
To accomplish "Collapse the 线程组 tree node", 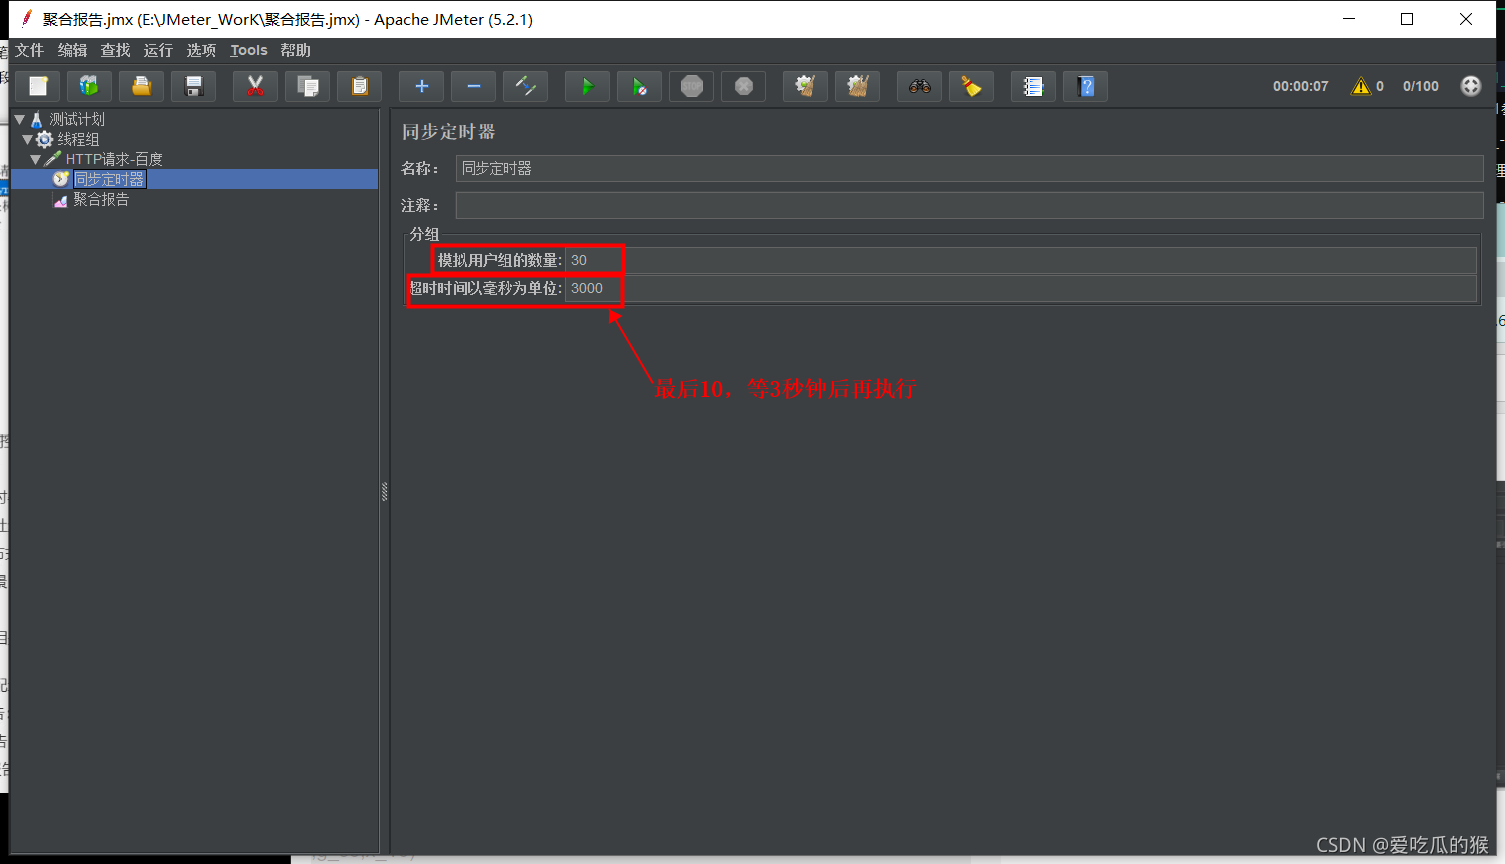I will coord(28,139).
